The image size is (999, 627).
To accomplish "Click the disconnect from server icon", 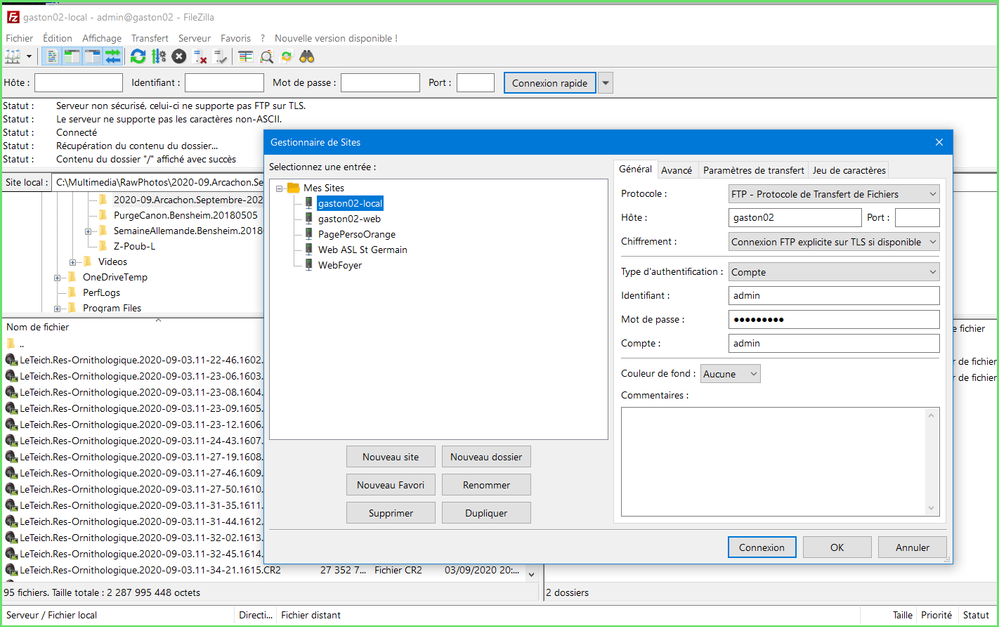I will (200, 57).
